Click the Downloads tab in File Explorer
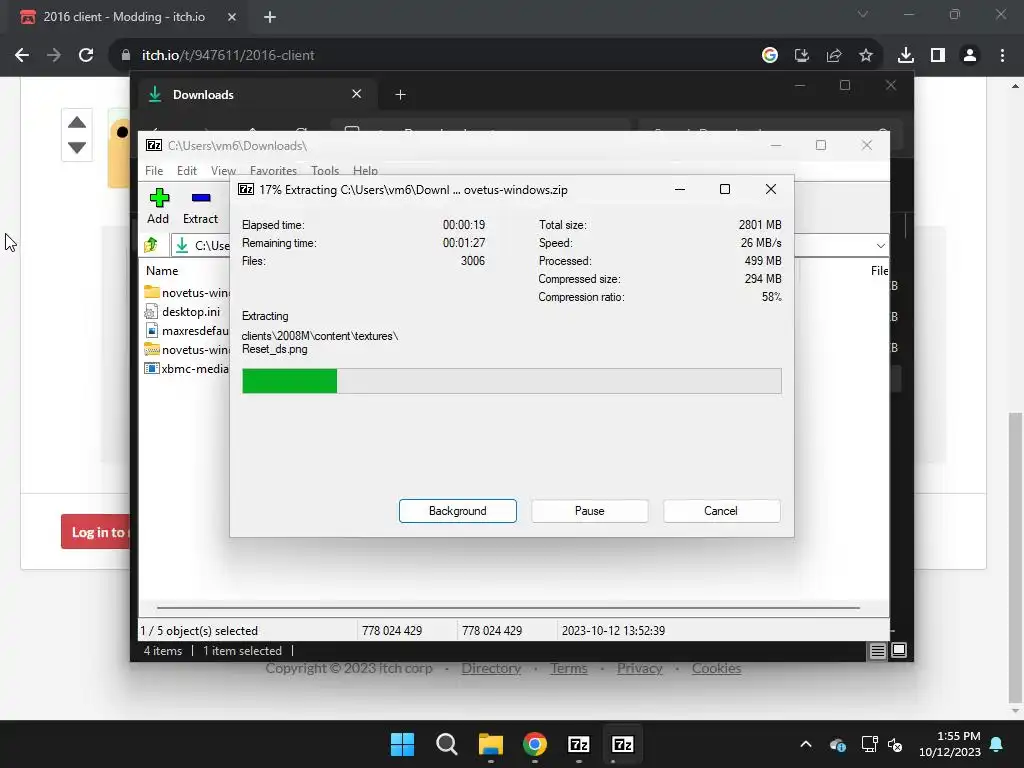Screen dimensions: 1024x768 (x=255, y=95)
